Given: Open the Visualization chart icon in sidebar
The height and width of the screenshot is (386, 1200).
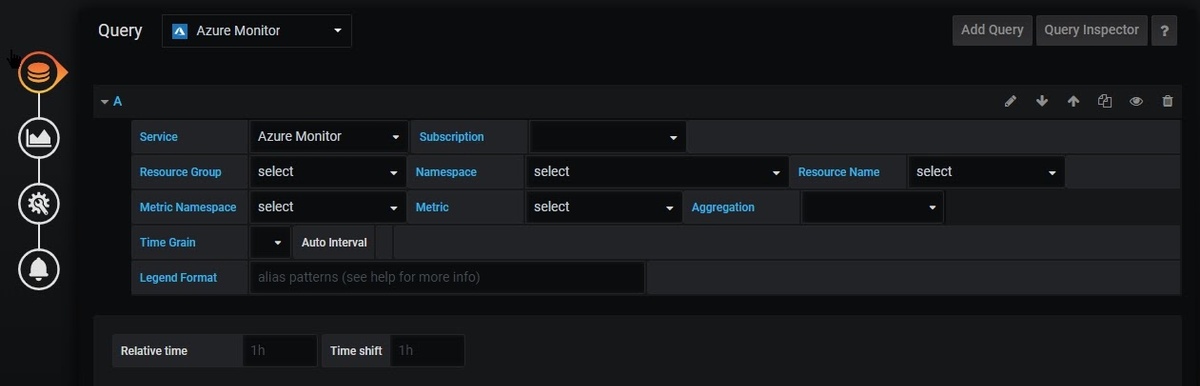Looking at the screenshot, I should pyautogui.click(x=39, y=138).
